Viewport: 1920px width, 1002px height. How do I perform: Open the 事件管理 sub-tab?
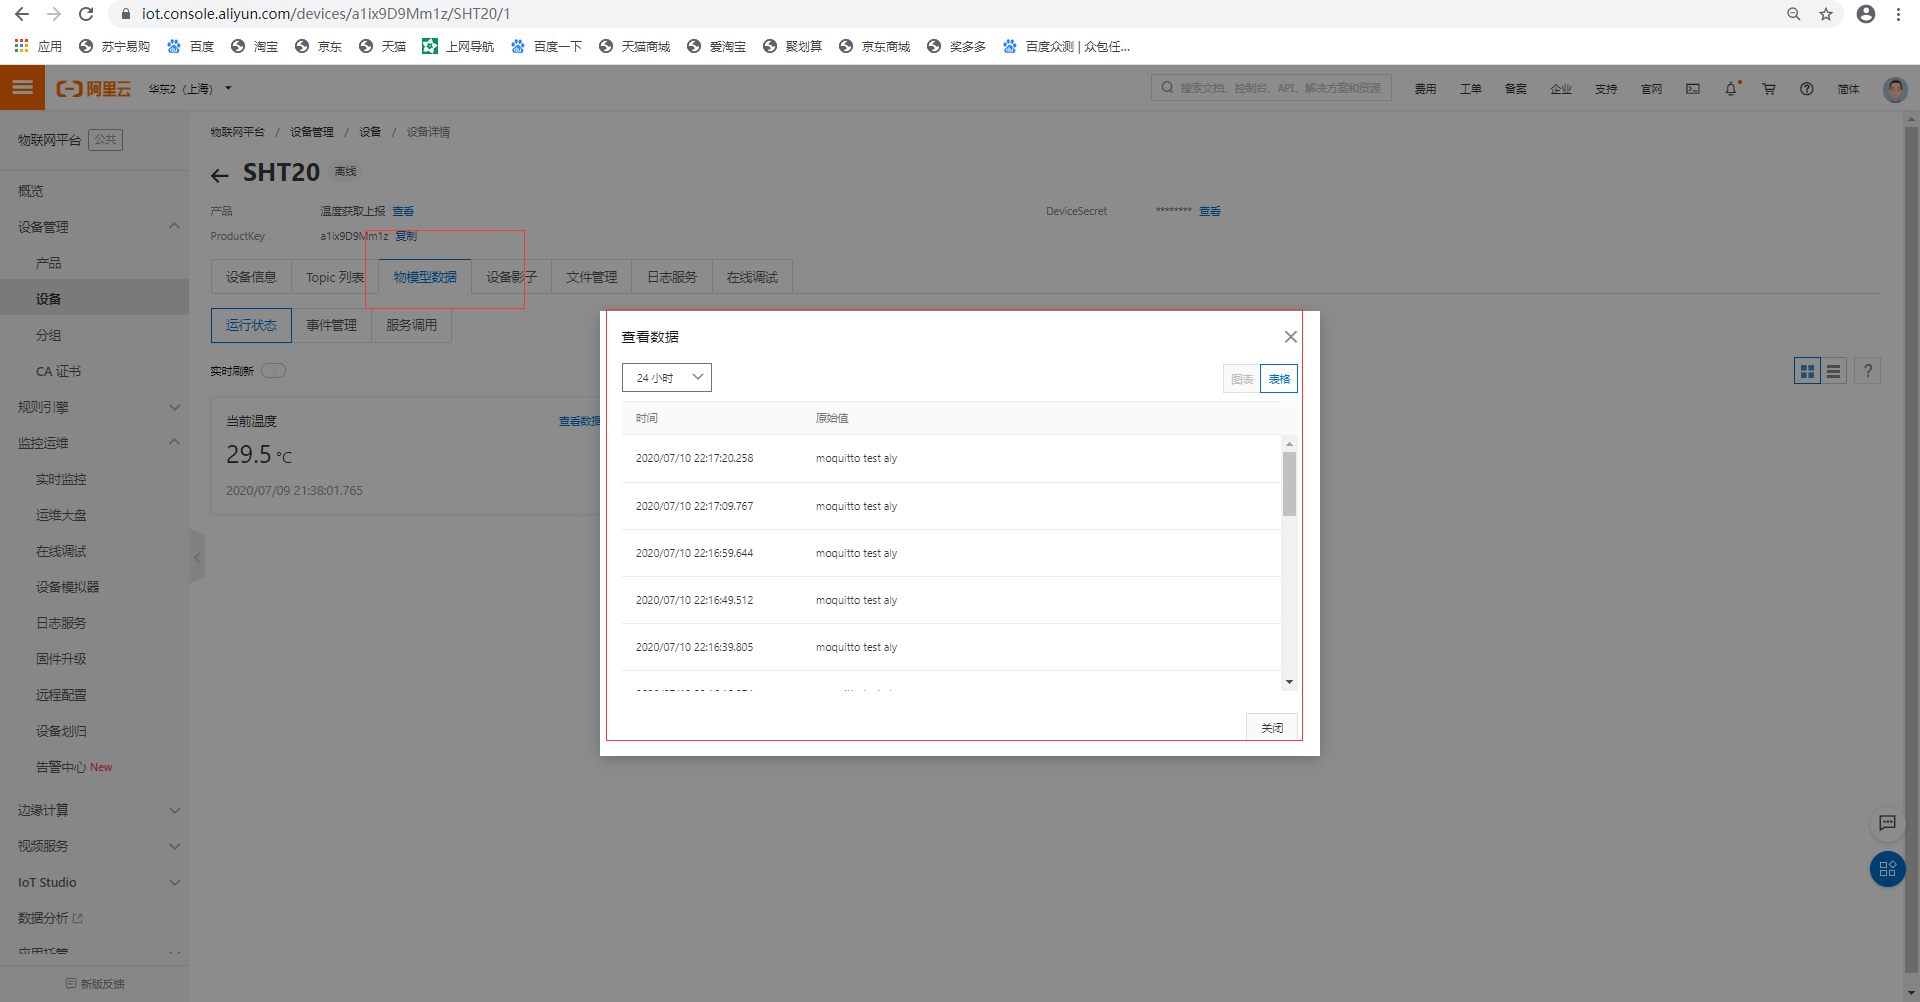click(331, 324)
